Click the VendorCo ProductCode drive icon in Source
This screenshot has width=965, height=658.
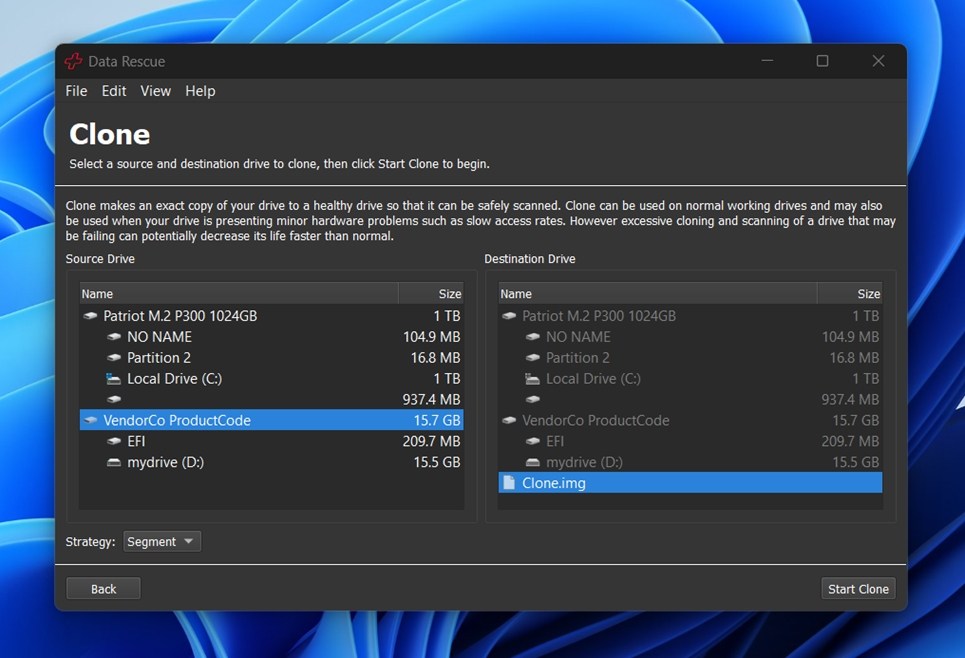91,421
